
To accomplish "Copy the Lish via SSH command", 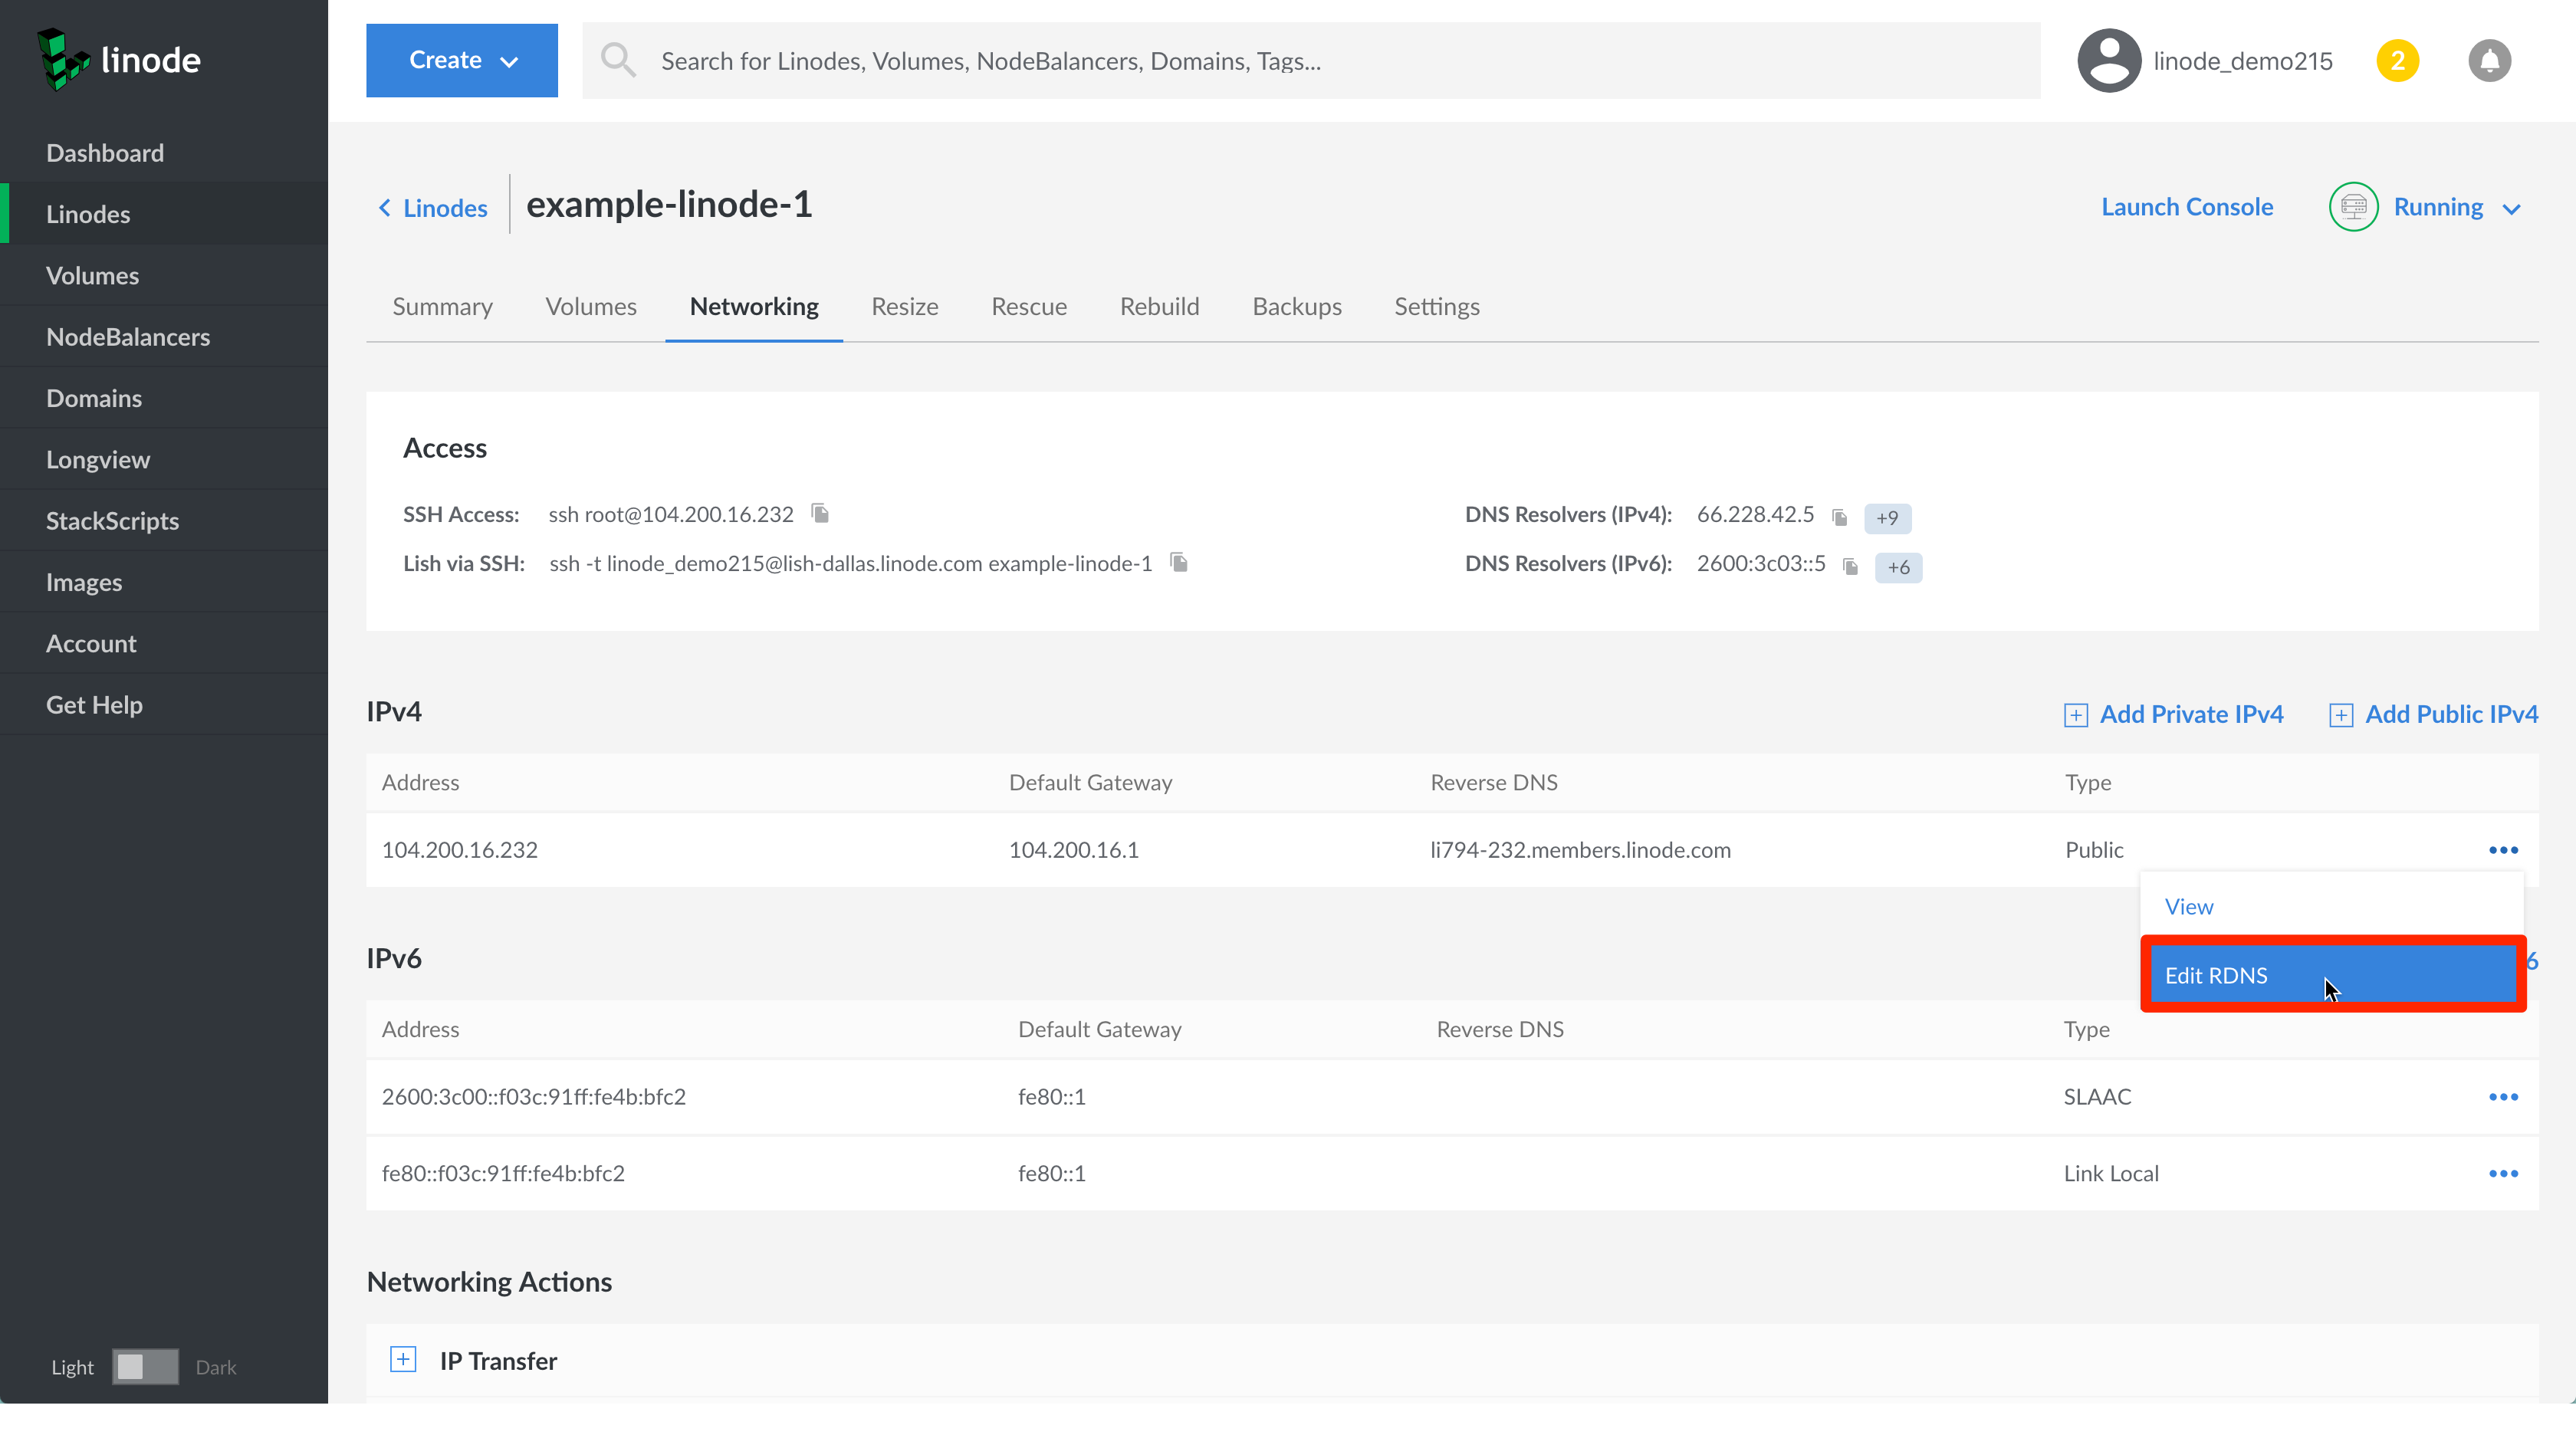I will click(1179, 562).
